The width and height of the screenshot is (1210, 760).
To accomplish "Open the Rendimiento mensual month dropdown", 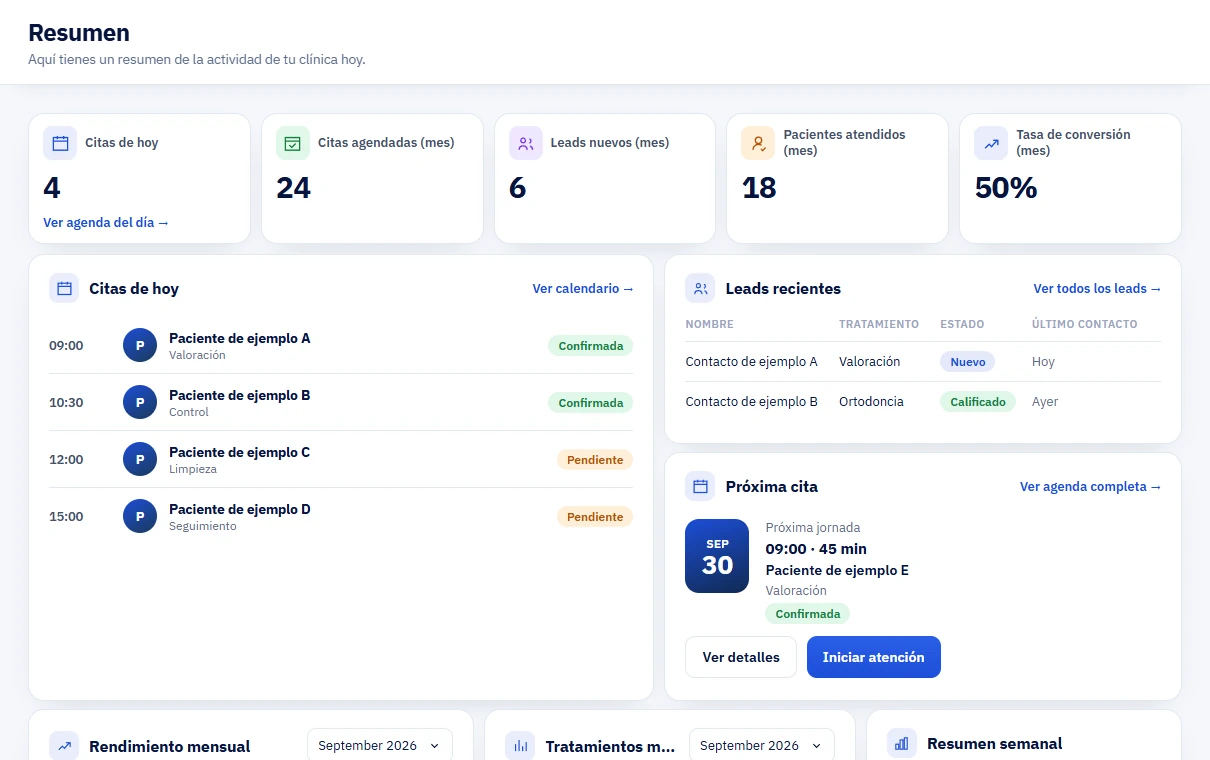I will [379, 745].
